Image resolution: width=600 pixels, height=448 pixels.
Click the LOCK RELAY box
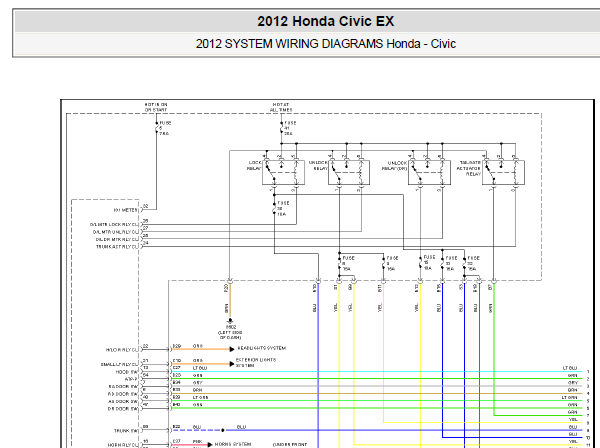coord(283,172)
